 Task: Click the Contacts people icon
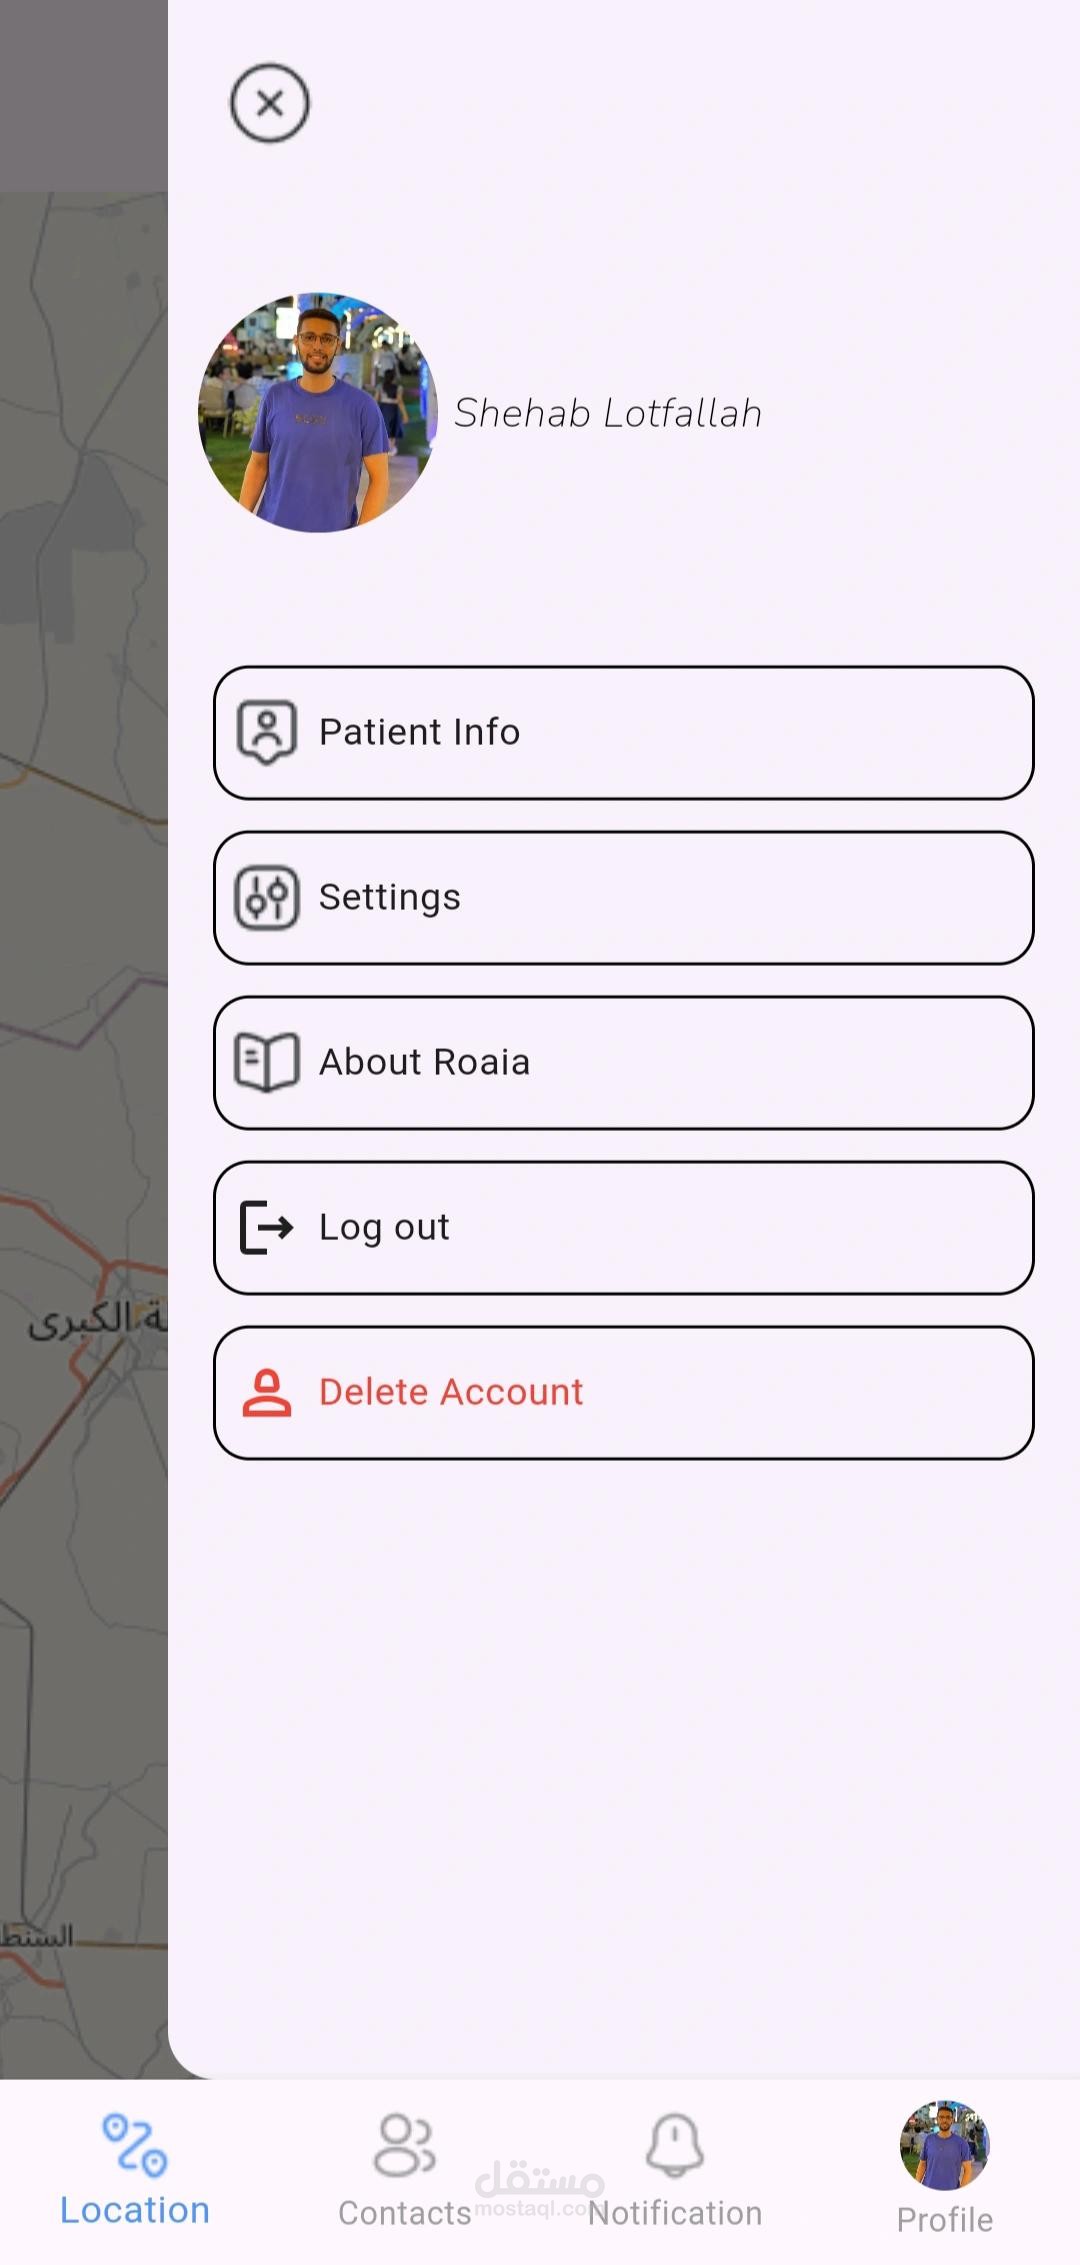coord(404,2144)
